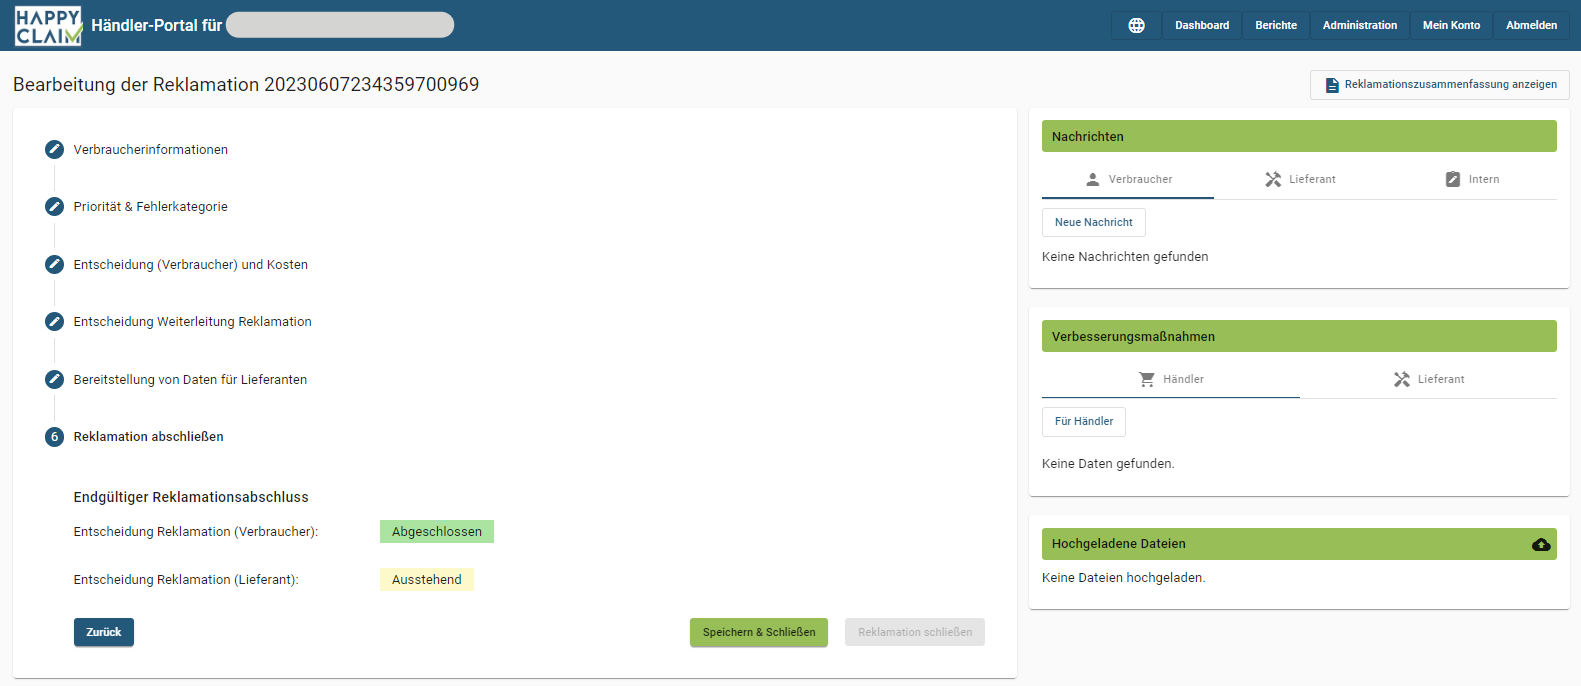
Task: Switch to Verbraucher messages tab
Action: click(x=1128, y=180)
